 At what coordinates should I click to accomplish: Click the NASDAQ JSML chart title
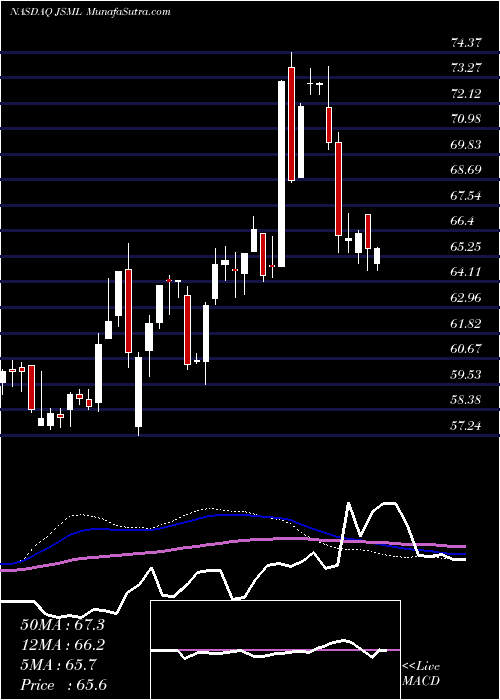(x=89, y=12)
